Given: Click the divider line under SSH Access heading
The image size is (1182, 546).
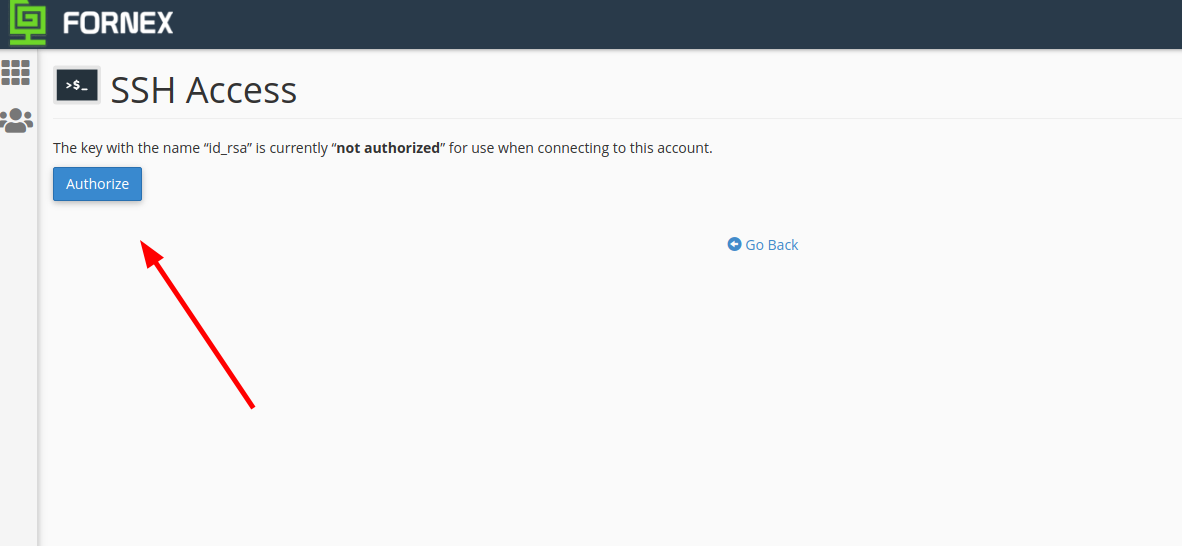Looking at the screenshot, I should pyautogui.click(x=617, y=118).
